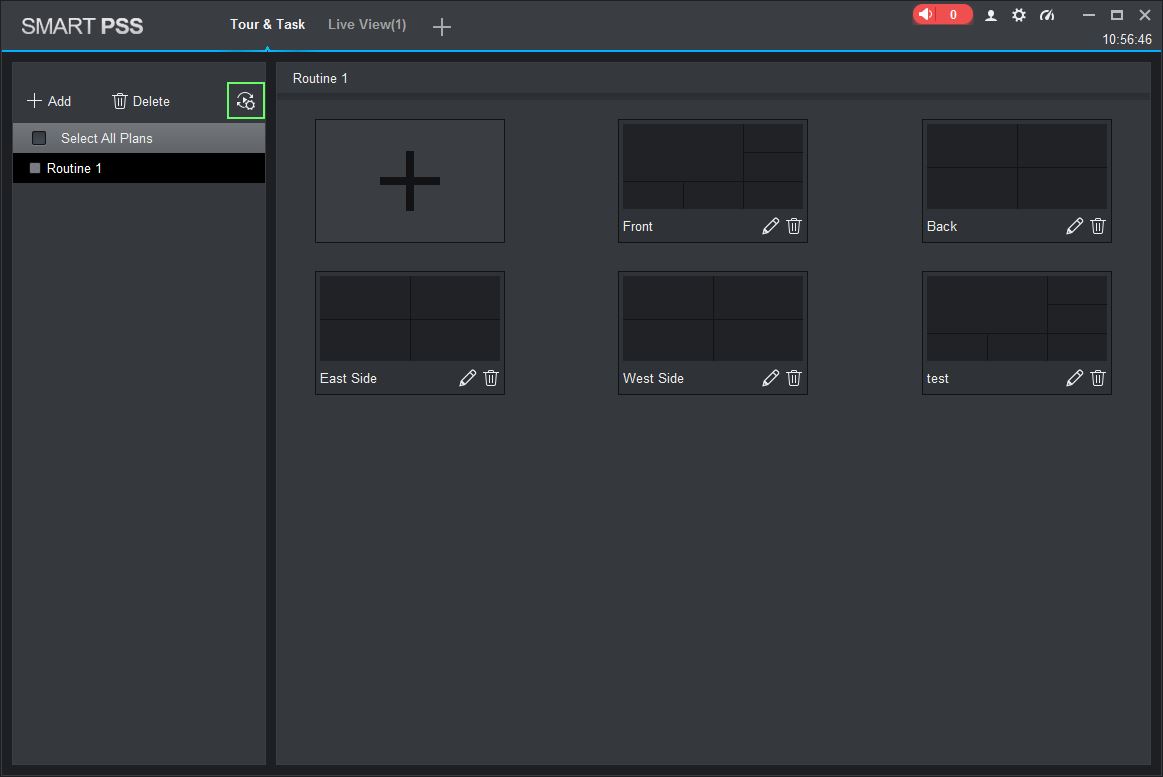Edit the West Side task
The image size is (1163, 777).
[770, 378]
